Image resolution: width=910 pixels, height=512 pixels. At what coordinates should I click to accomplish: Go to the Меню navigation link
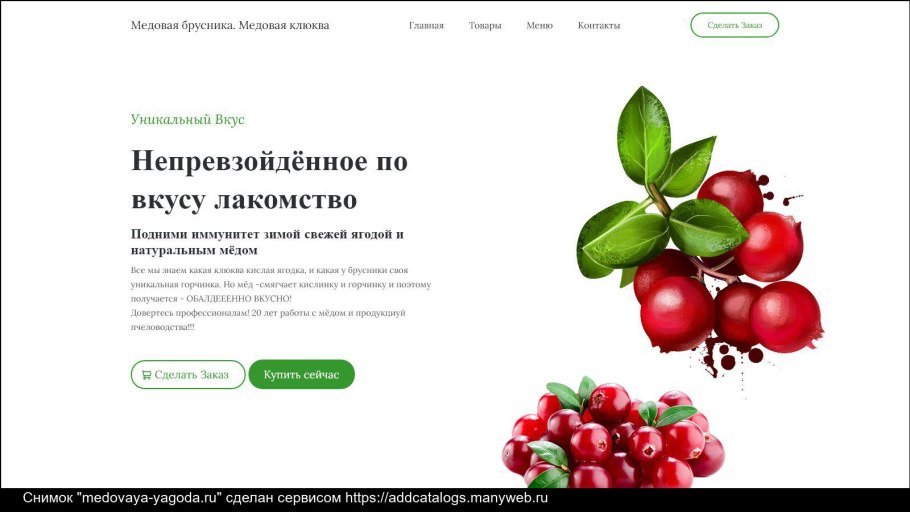539,26
